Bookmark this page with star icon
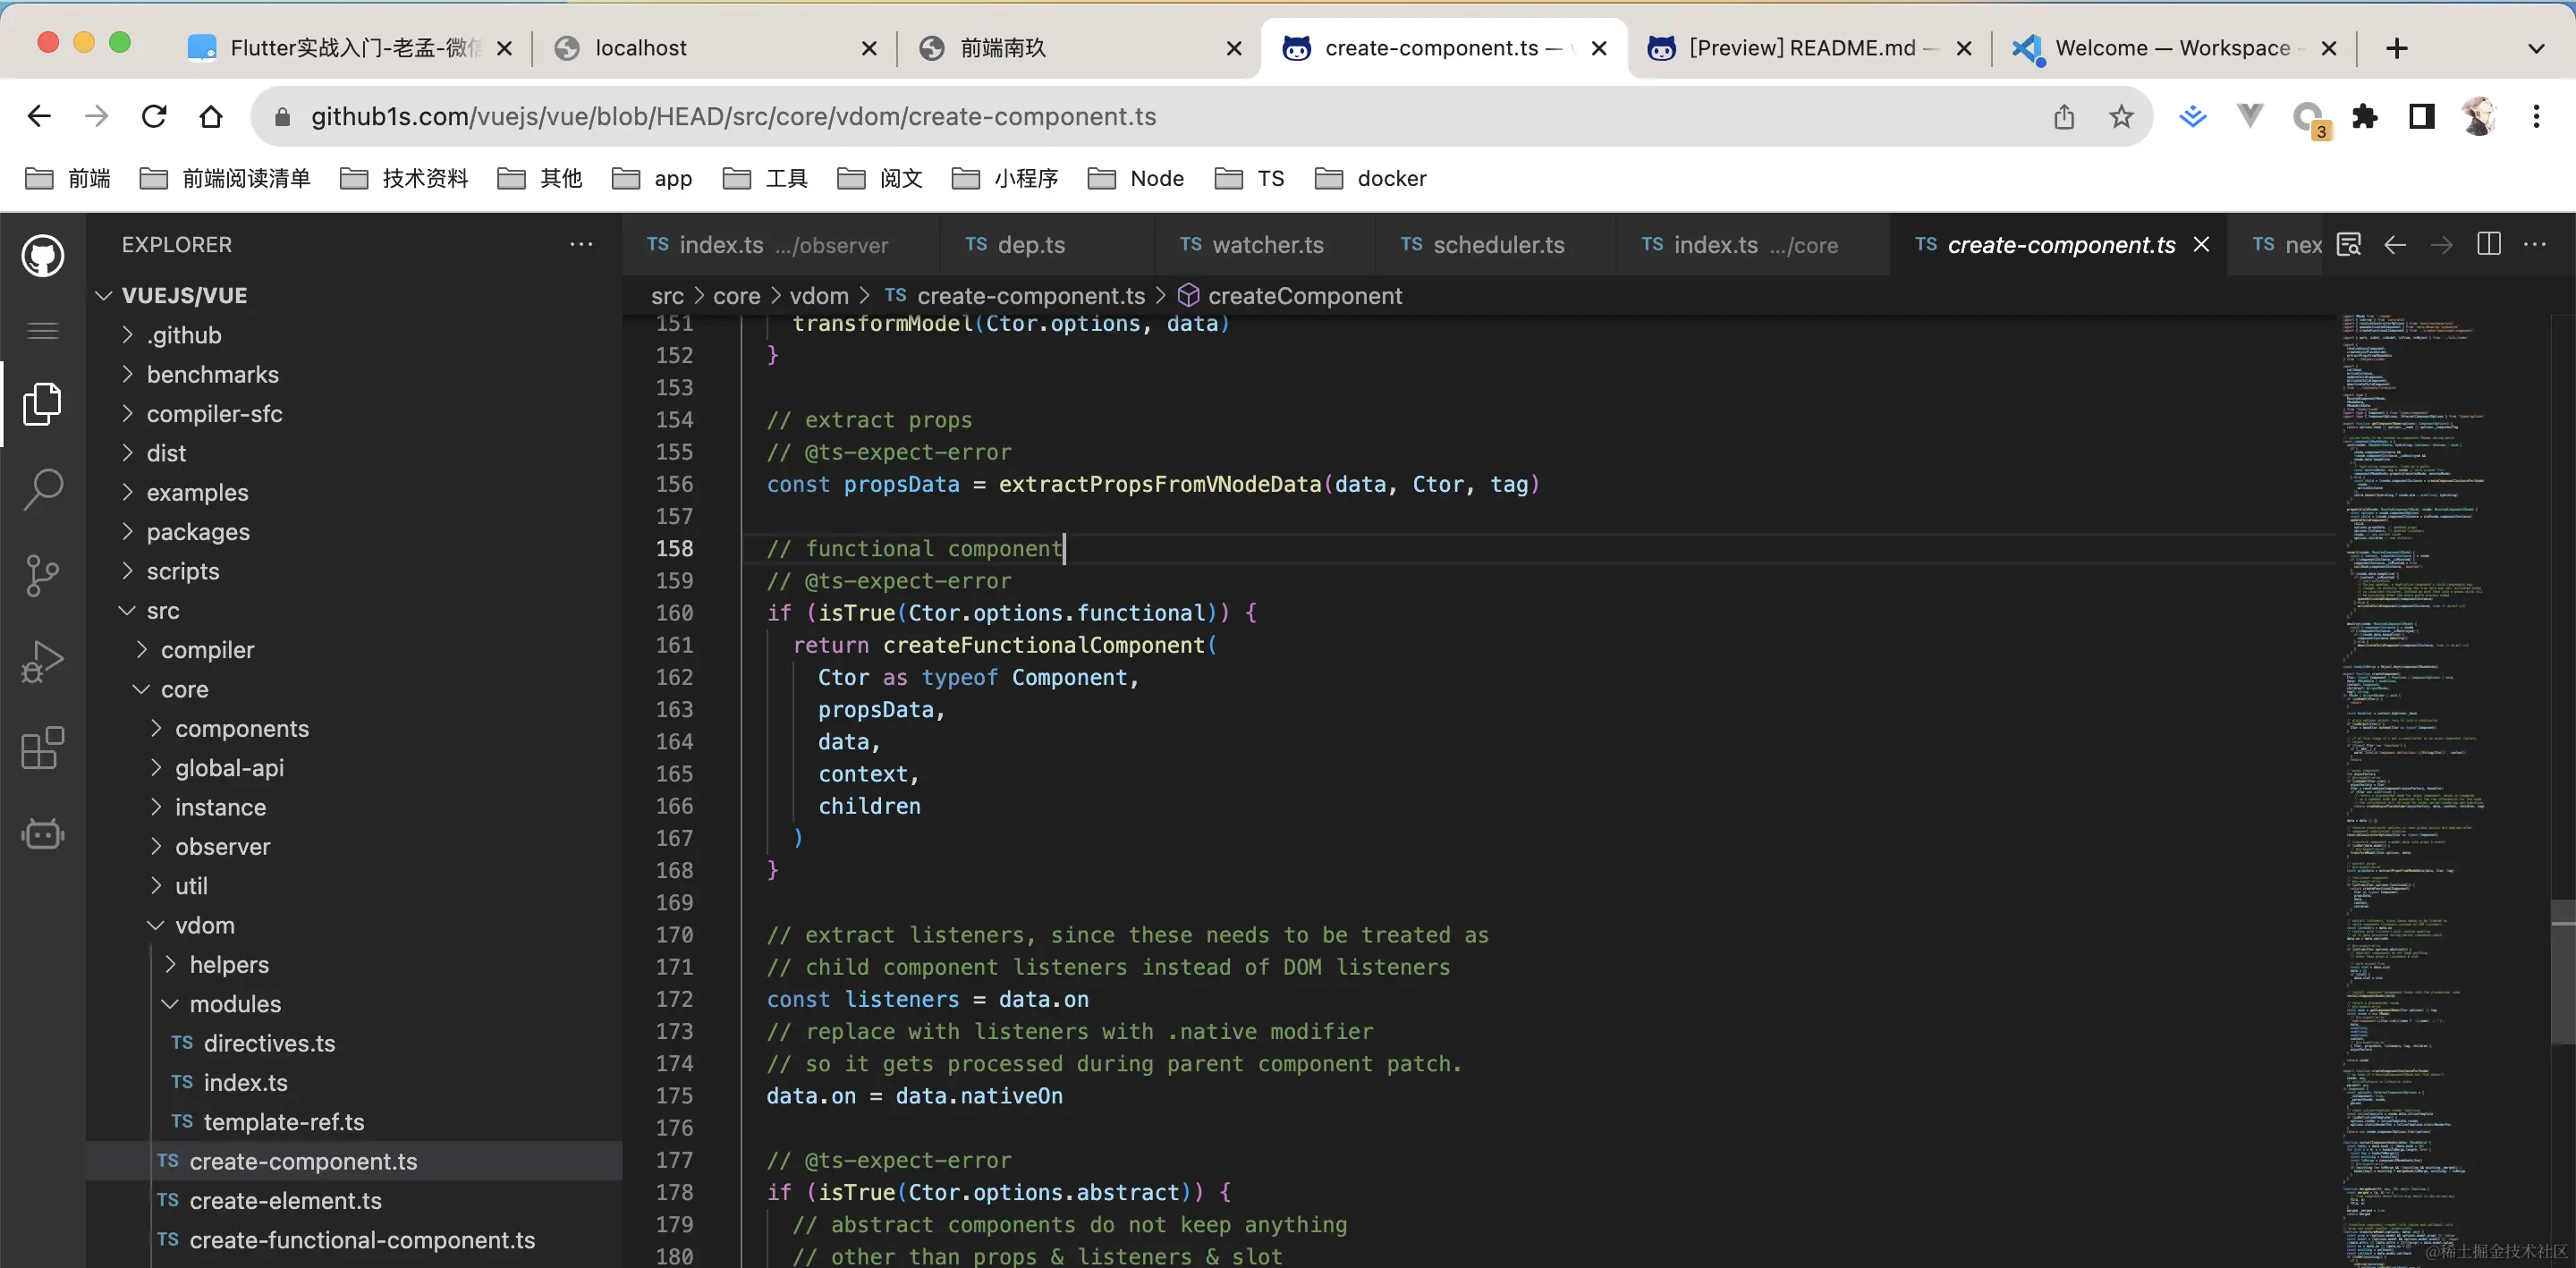The height and width of the screenshot is (1268, 2576). click(2121, 117)
